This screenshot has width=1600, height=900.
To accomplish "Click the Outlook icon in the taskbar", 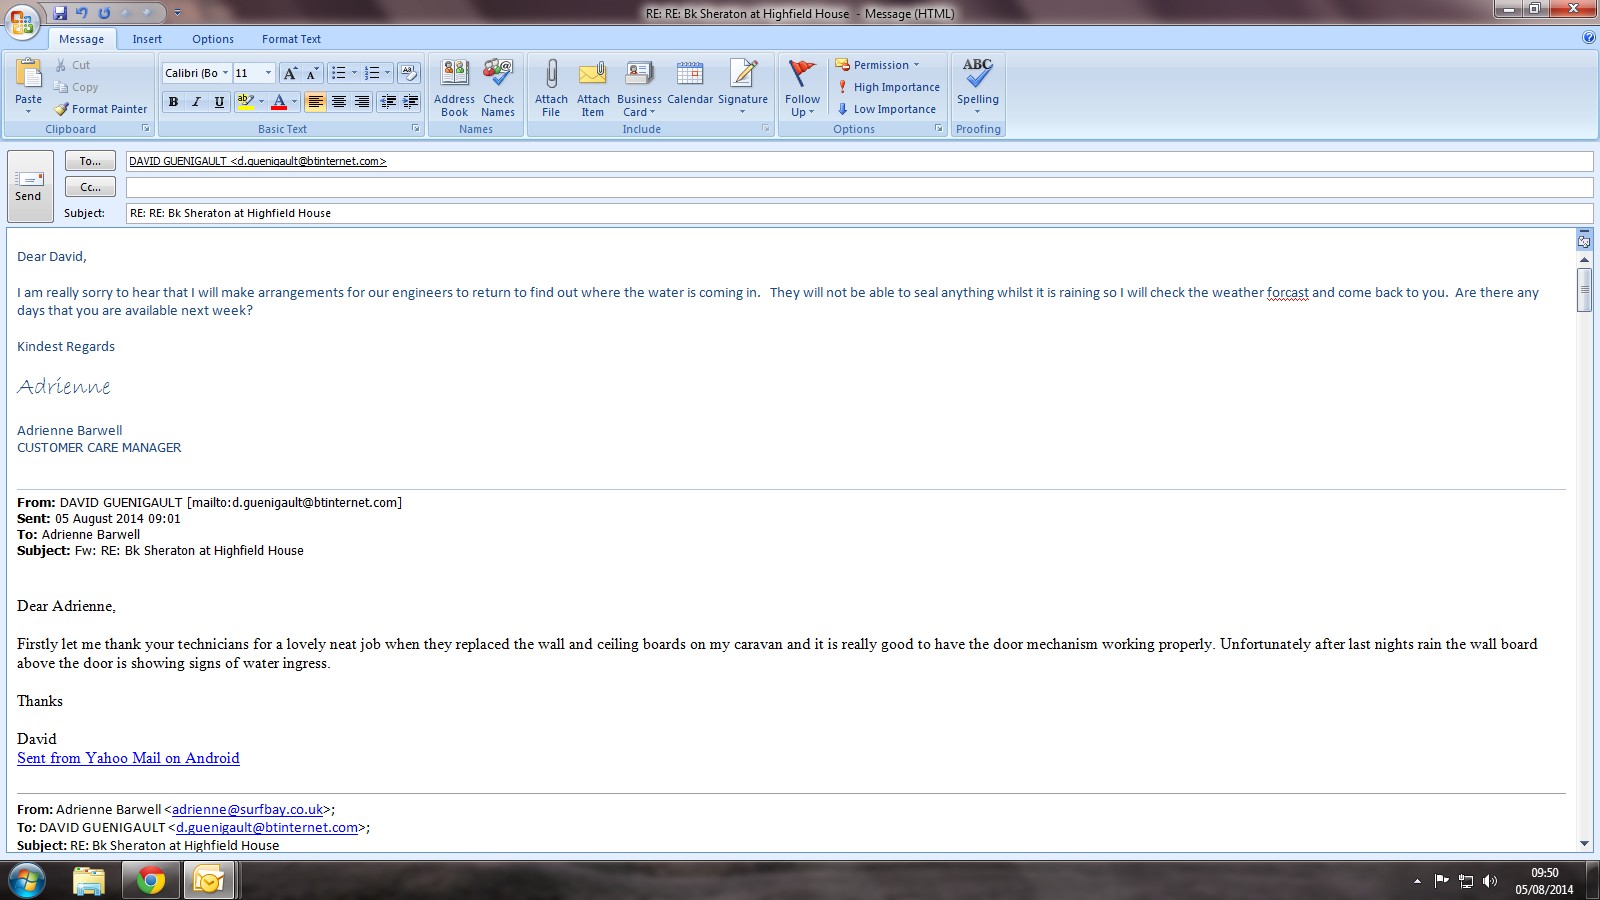I will point(209,881).
